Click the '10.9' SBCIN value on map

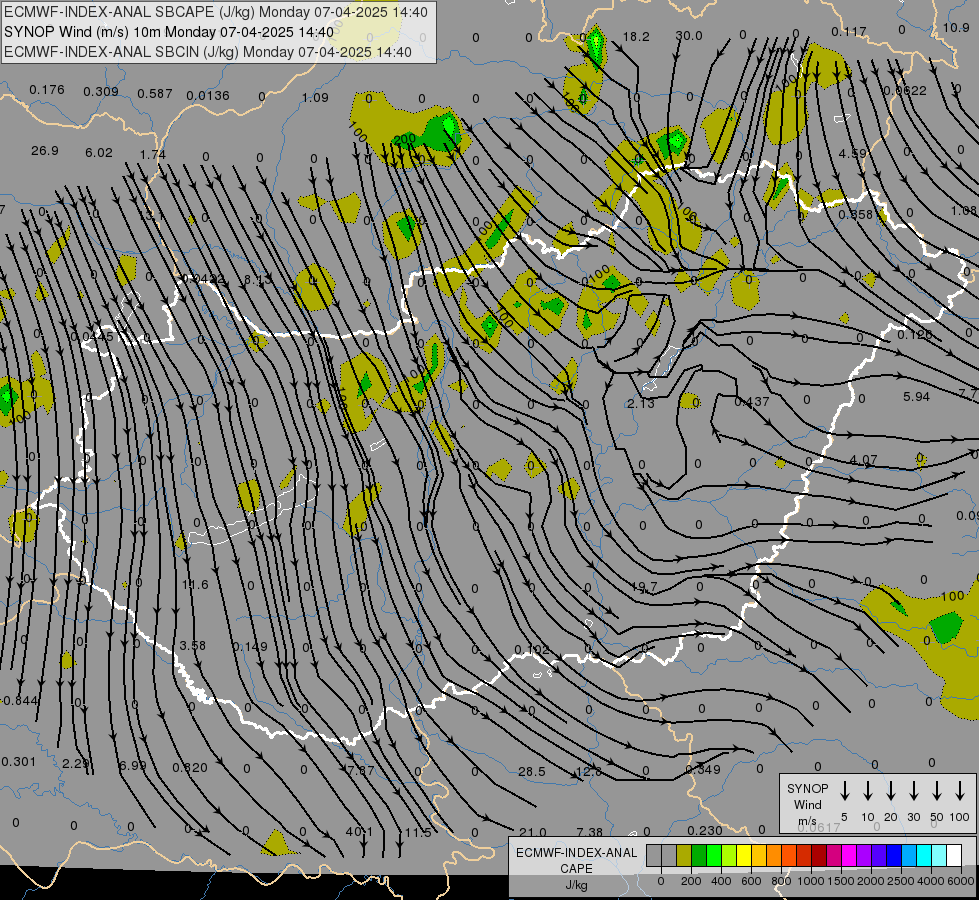point(956,27)
